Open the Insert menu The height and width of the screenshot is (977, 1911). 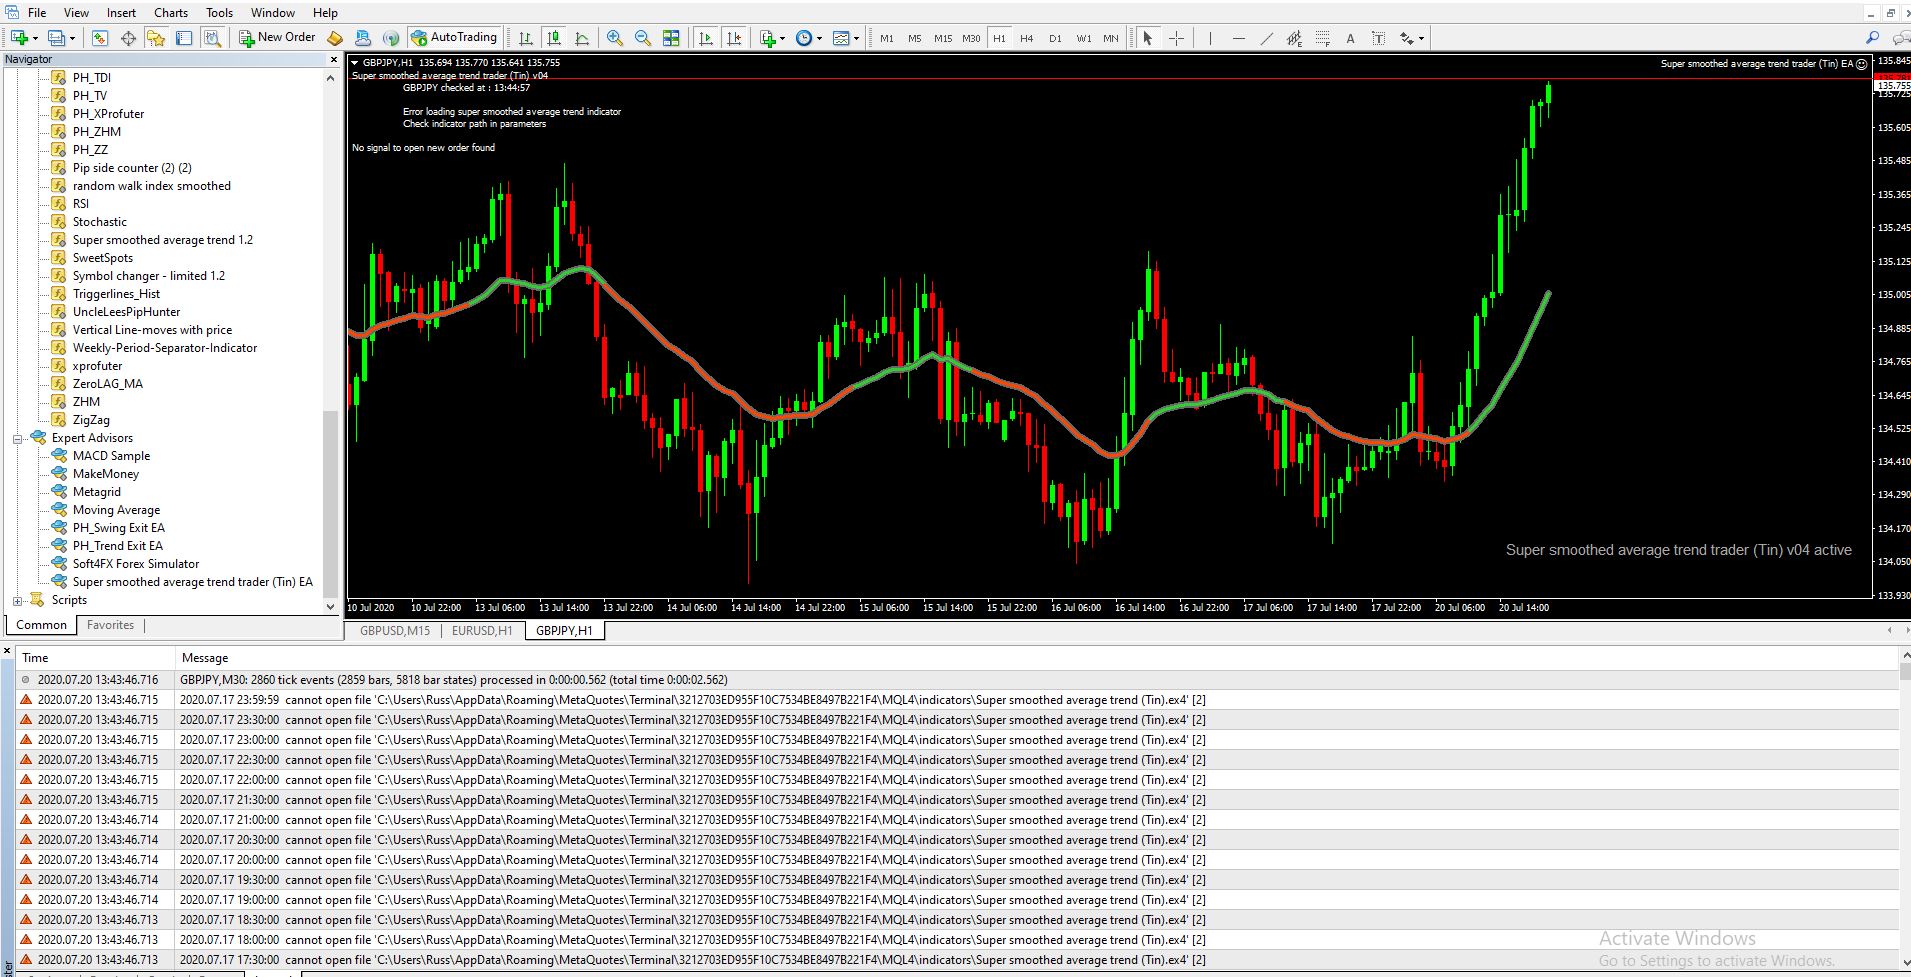[121, 12]
